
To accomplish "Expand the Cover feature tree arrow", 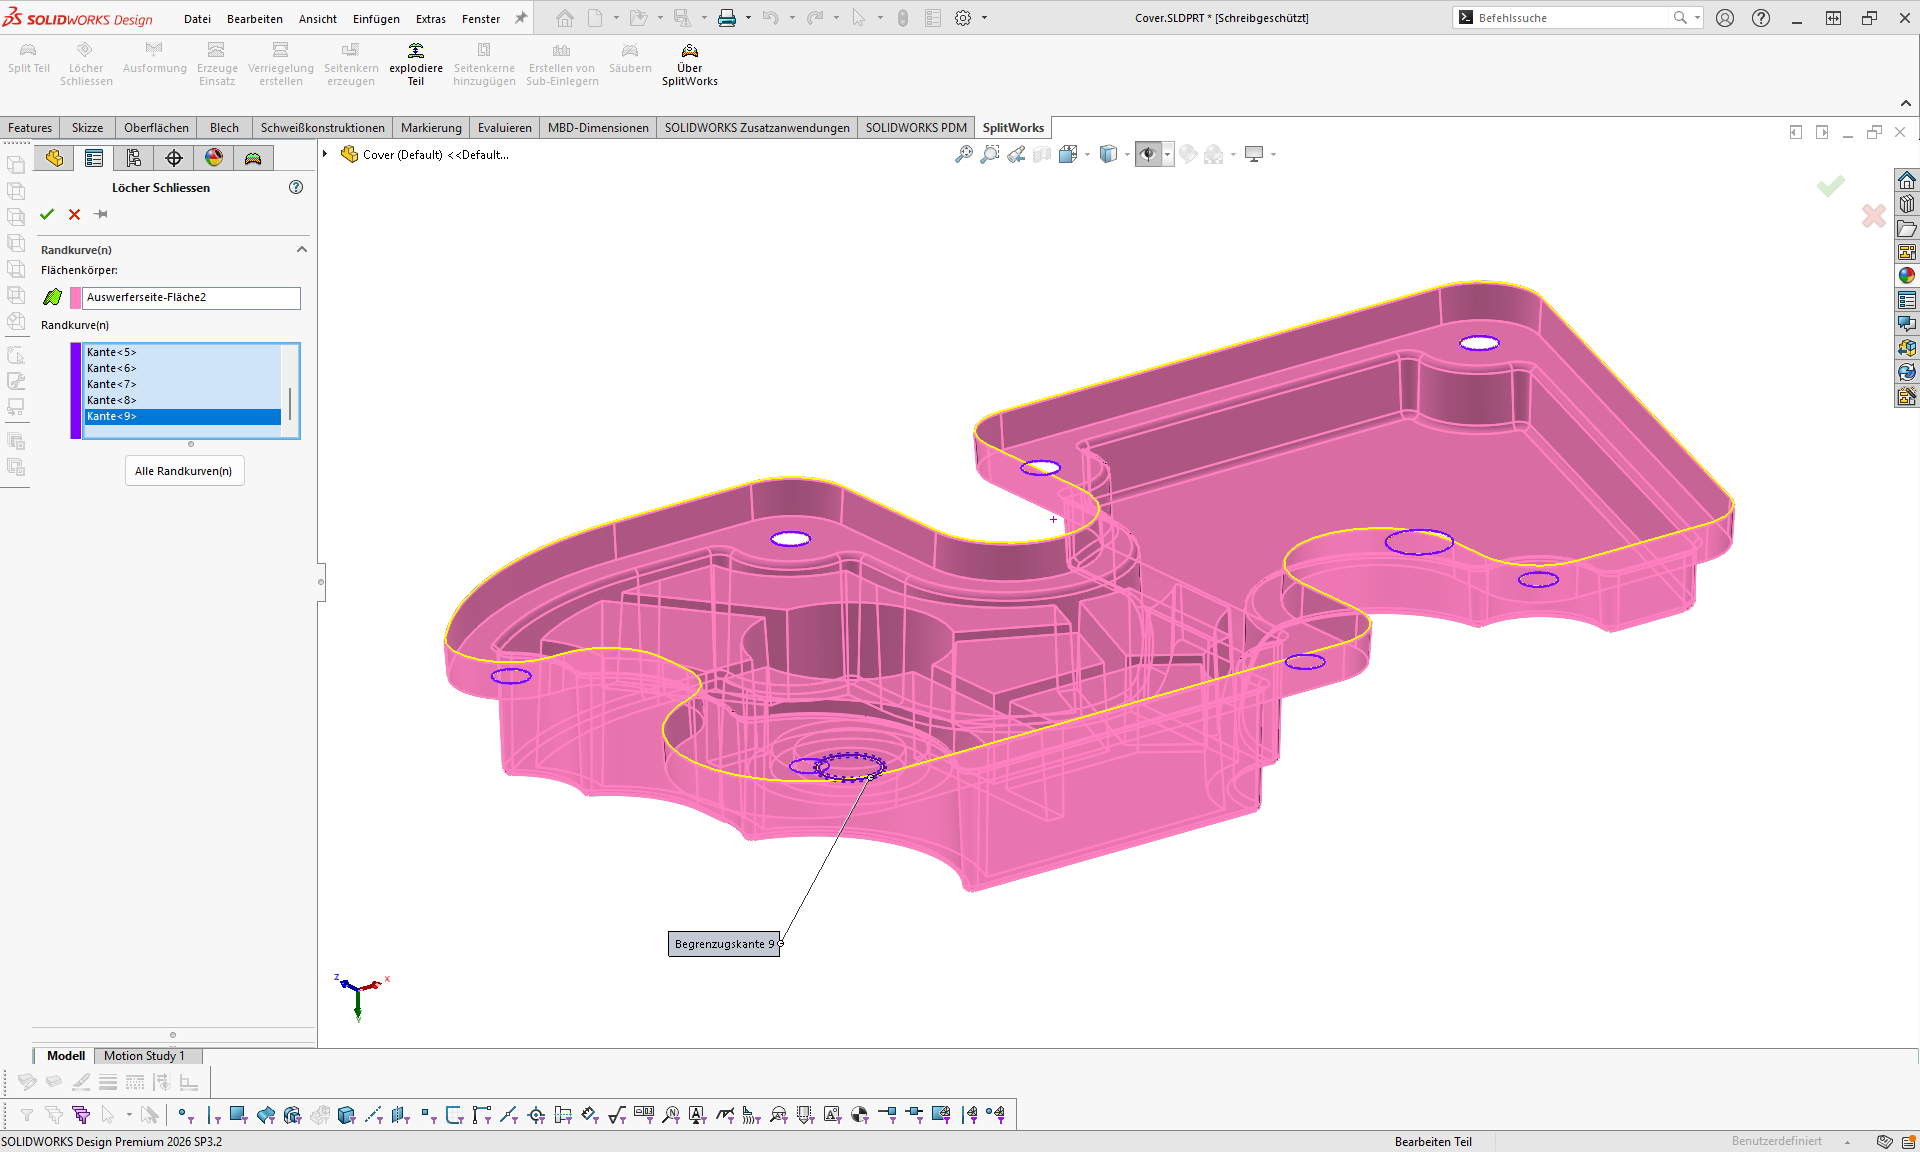I will pos(325,154).
